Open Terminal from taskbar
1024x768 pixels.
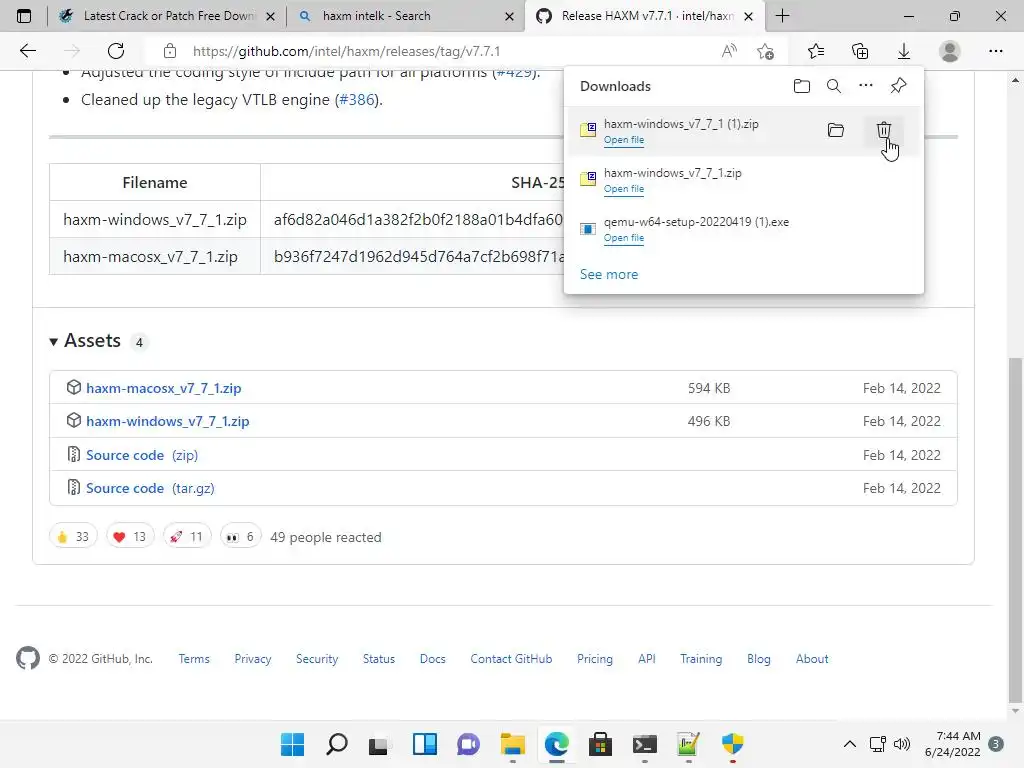tap(645, 744)
